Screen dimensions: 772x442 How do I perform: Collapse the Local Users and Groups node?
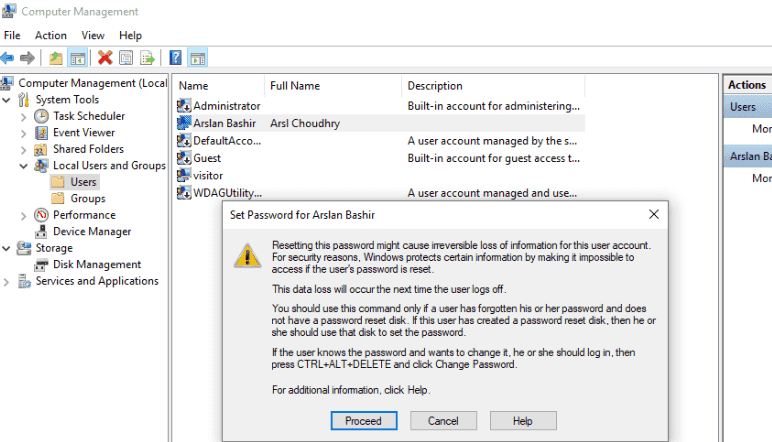coord(24,166)
